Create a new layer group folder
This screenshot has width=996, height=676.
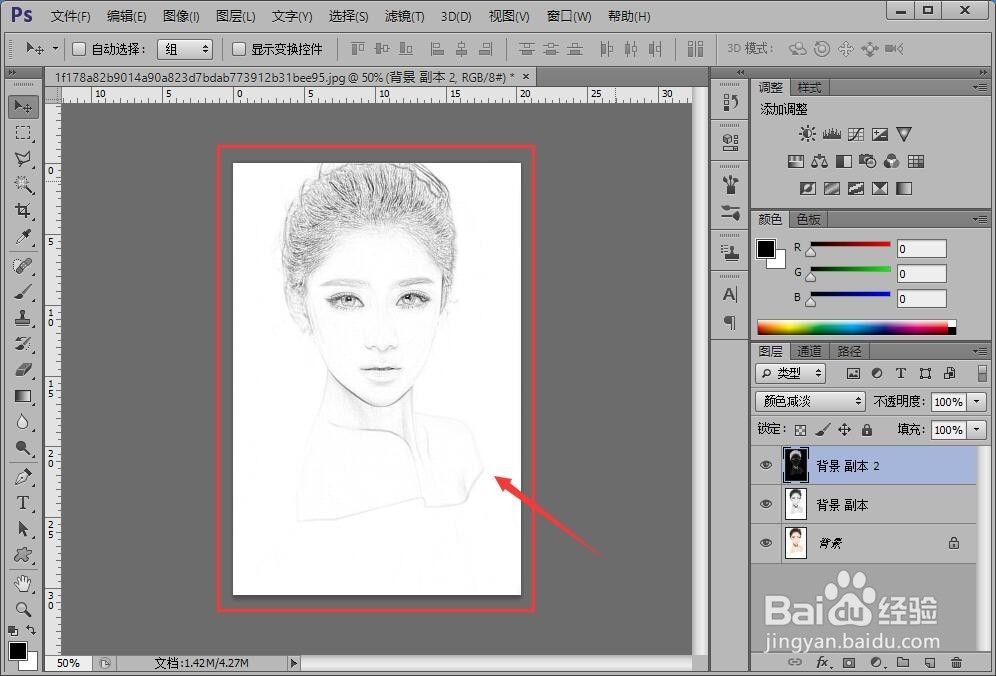pos(903,662)
